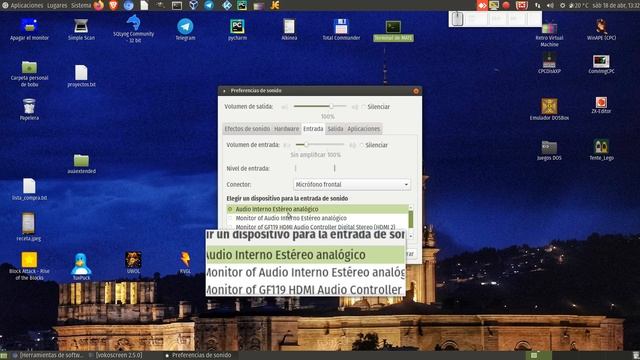640x360 pixels.
Task: Open the Firefox launcher in the top panel
Action: 99,5
